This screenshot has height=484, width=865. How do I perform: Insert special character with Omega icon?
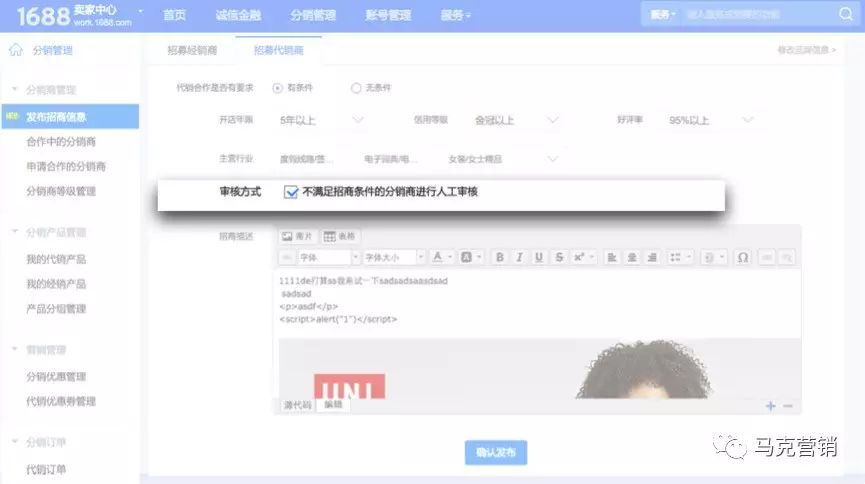[x=743, y=257]
